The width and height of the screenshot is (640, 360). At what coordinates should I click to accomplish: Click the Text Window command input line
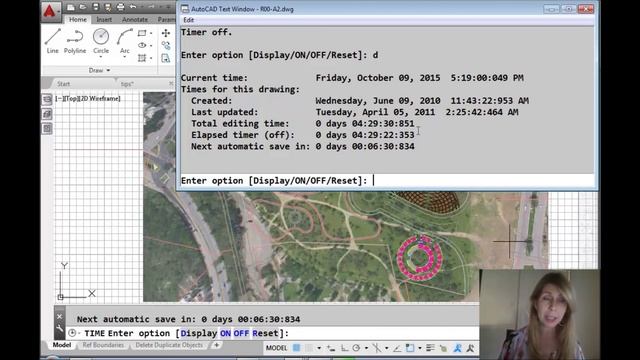(387, 180)
